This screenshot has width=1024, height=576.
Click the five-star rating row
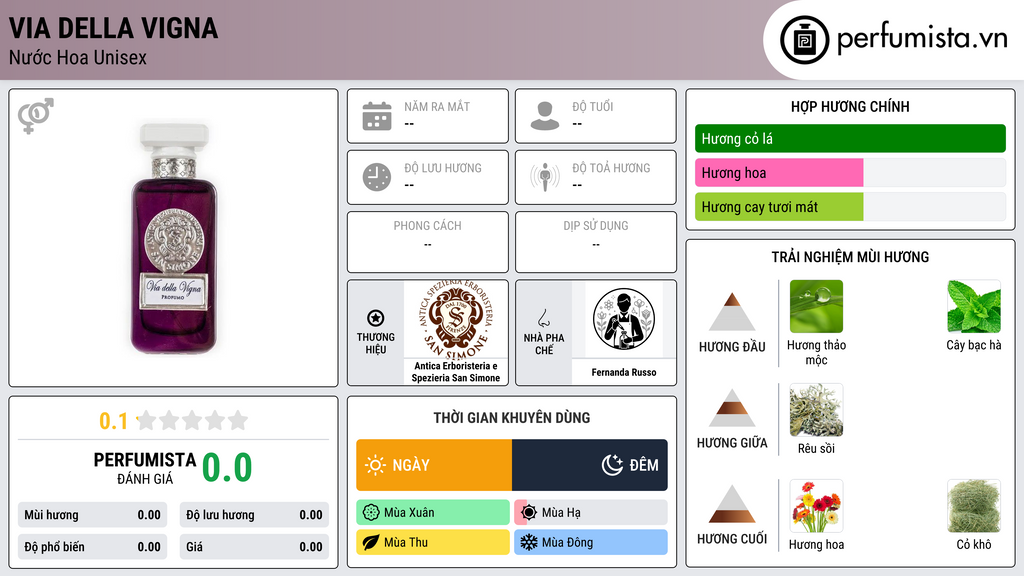click(192, 421)
